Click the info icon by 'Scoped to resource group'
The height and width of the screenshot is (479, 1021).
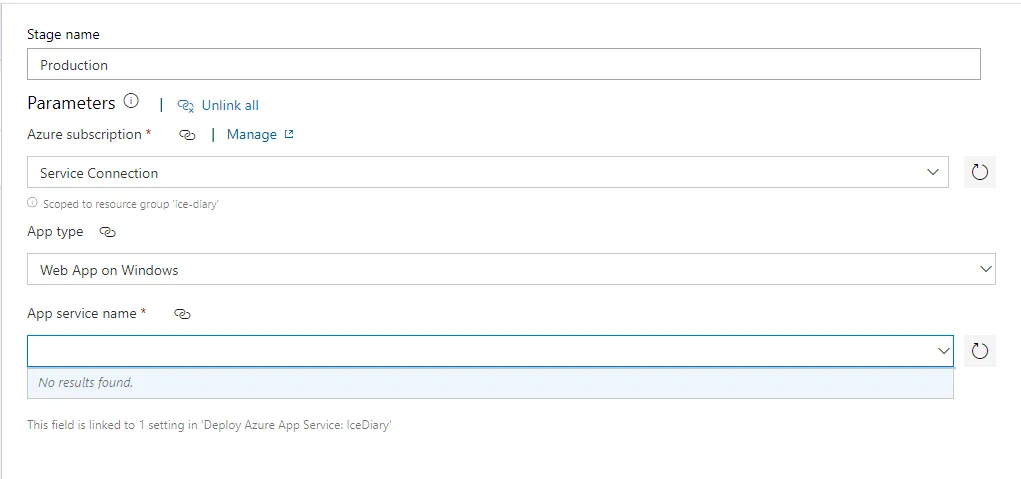coord(32,203)
